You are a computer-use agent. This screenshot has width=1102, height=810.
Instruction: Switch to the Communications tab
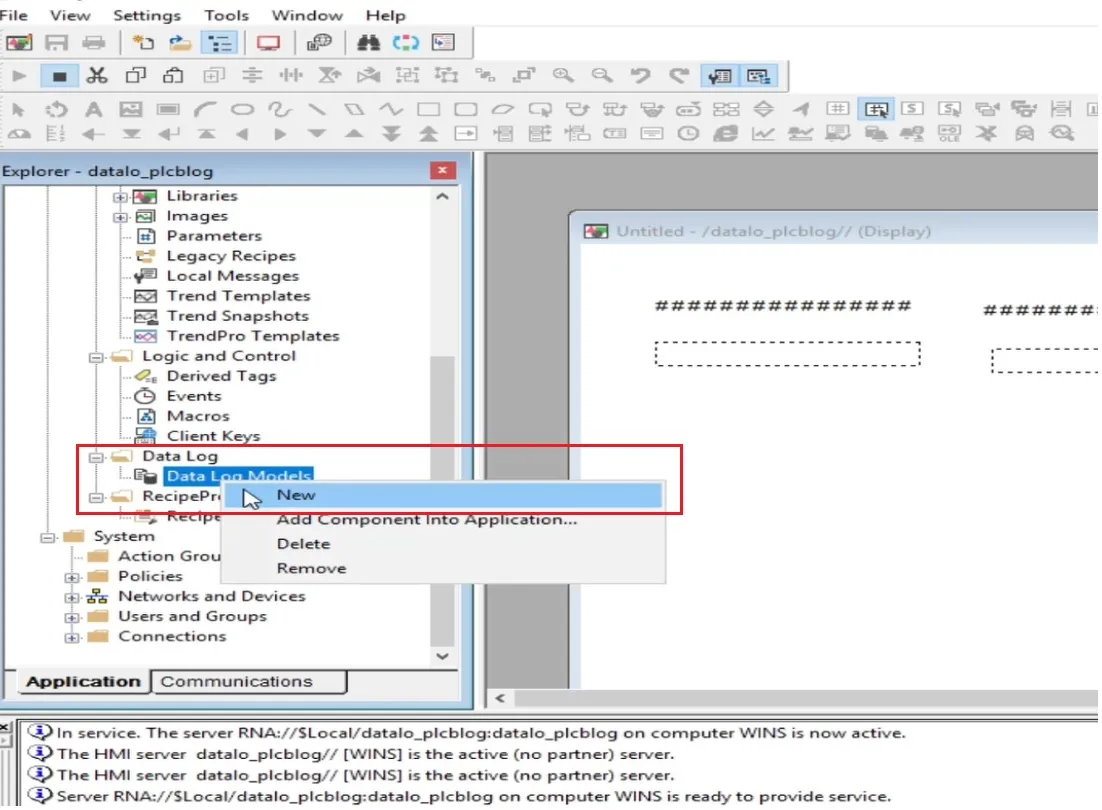click(249, 681)
